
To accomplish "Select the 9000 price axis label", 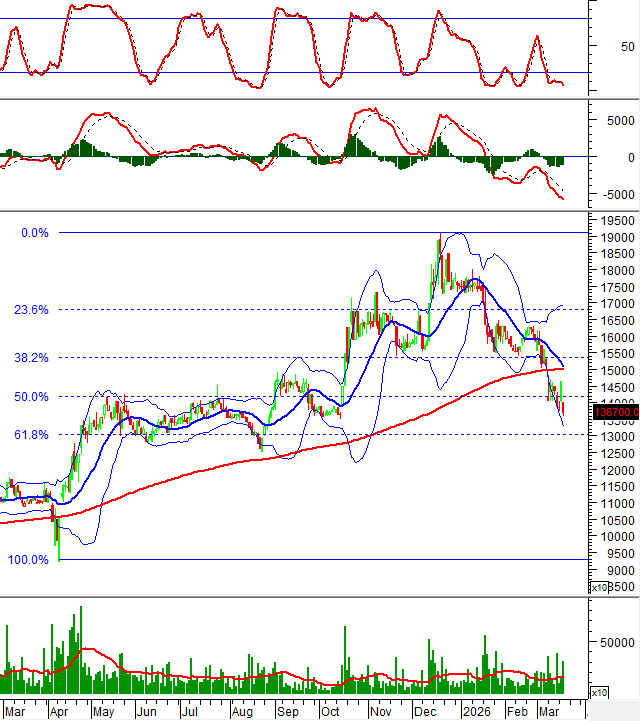I will tap(617, 568).
